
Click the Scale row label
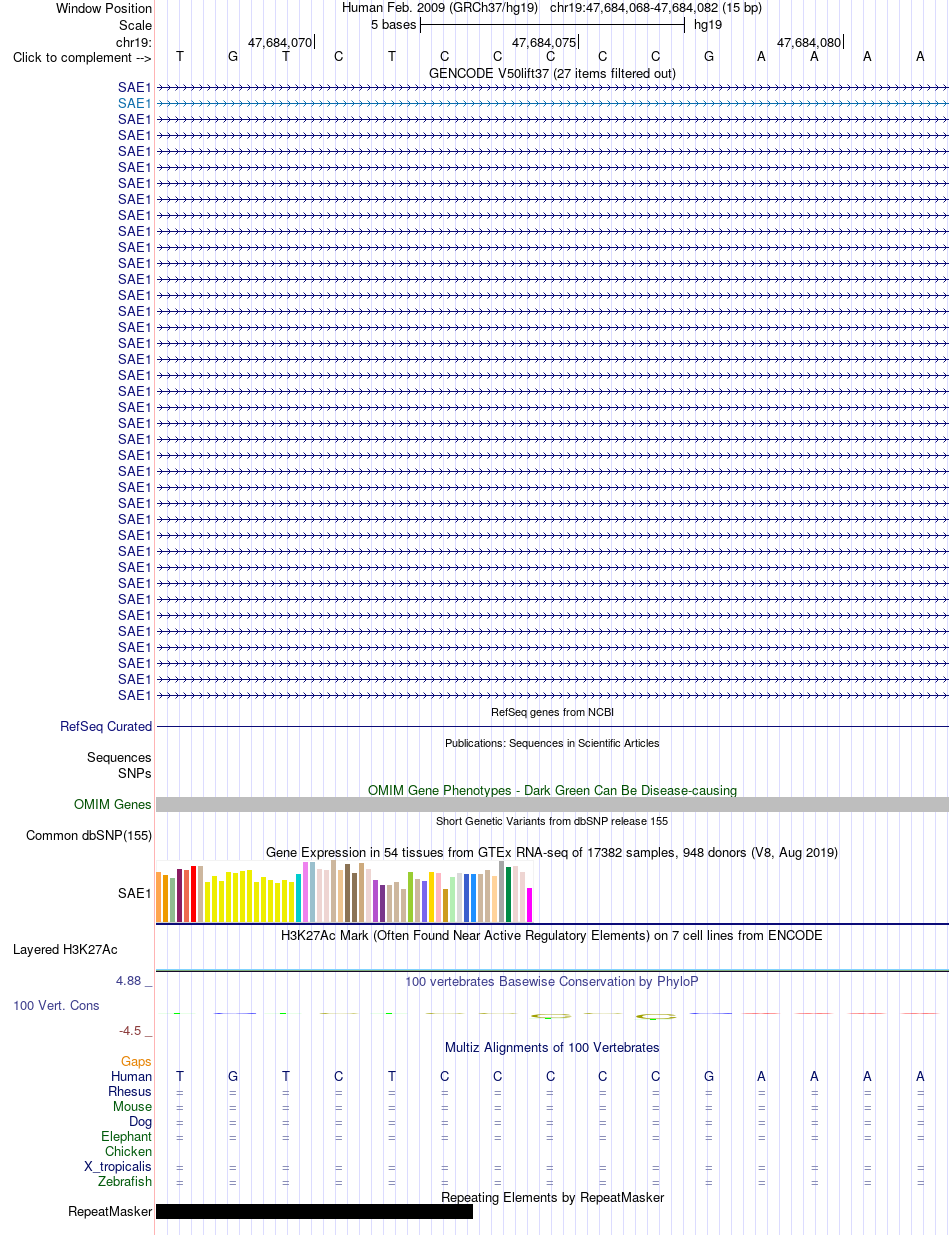pos(135,25)
